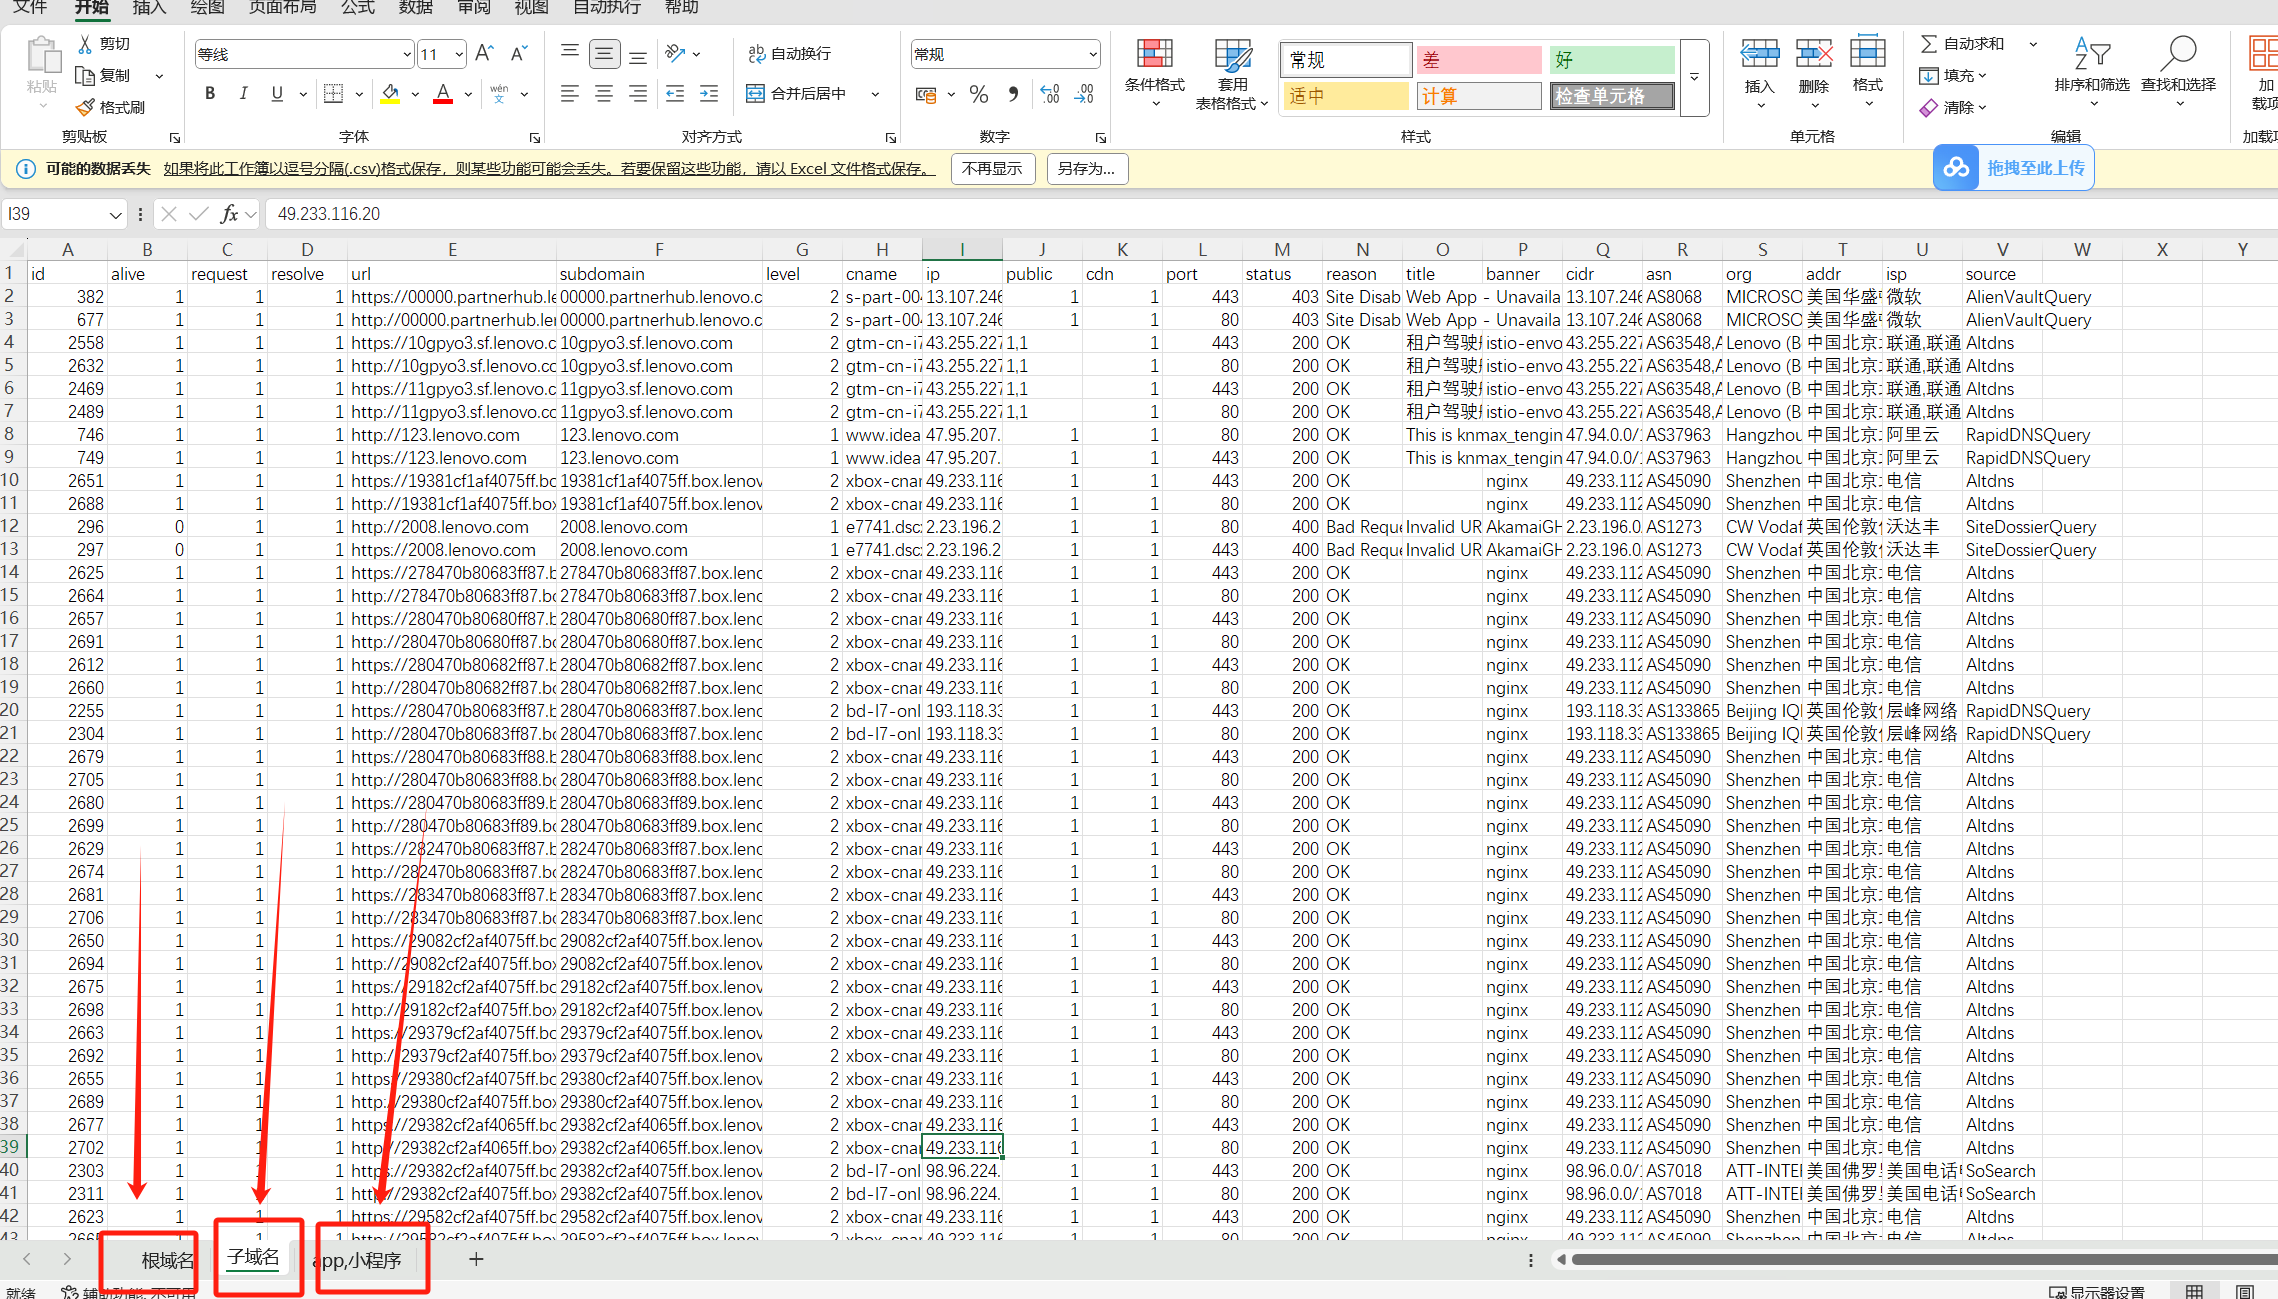Open Sort and Filter (排序和筛选)
The image size is (2278, 1299).
click(2092, 72)
